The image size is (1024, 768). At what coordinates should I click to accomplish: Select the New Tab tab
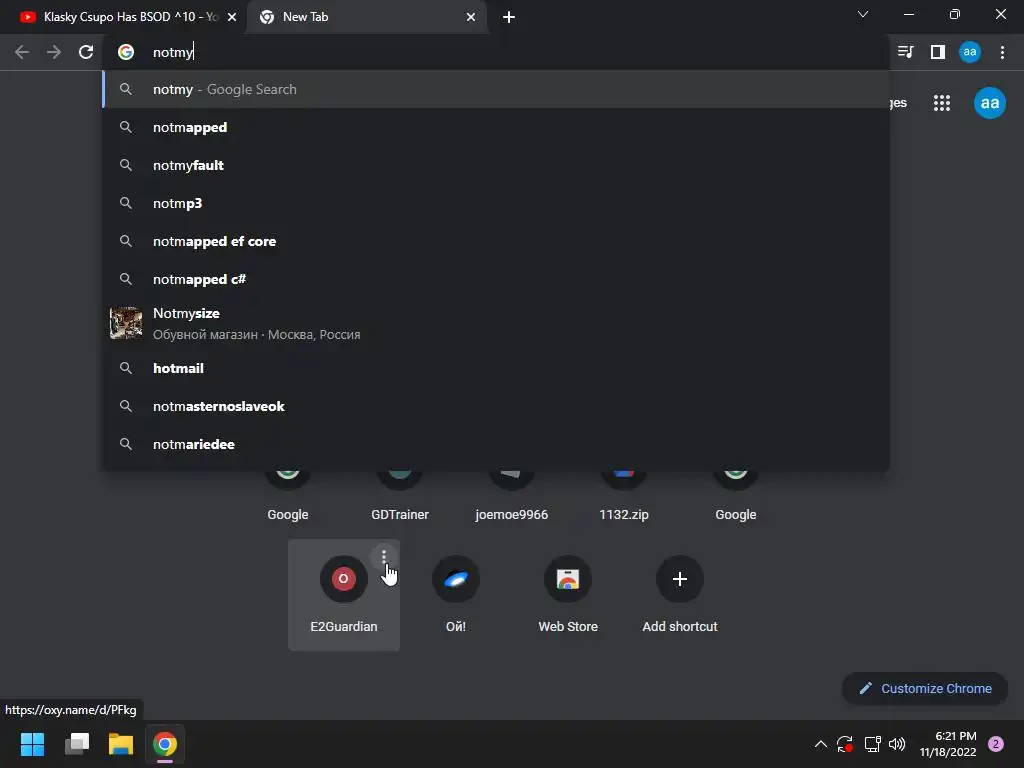point(366,17)
